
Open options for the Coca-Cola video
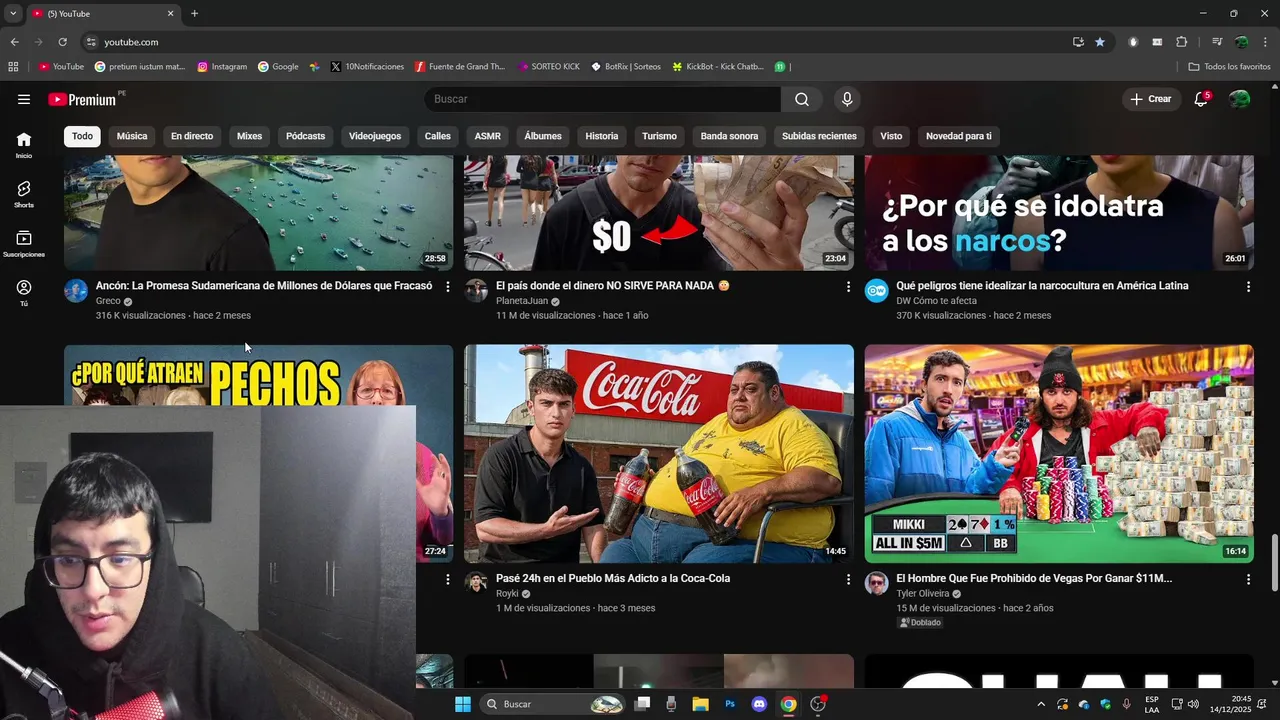pos(848,579)
